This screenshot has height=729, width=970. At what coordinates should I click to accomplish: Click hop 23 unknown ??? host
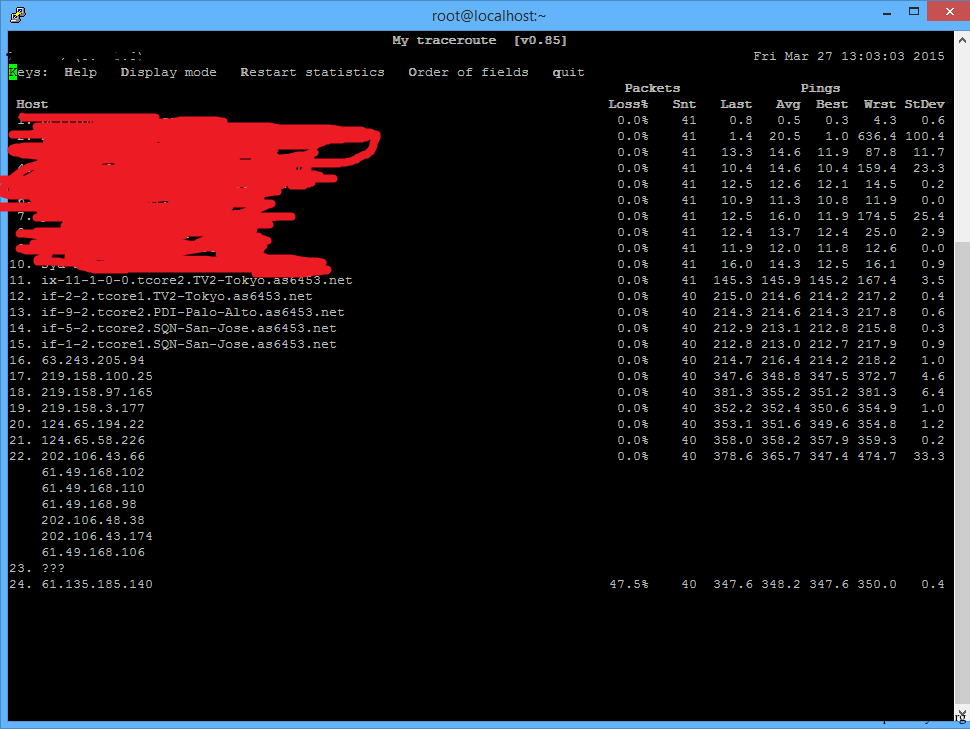[x=53, y=569]
